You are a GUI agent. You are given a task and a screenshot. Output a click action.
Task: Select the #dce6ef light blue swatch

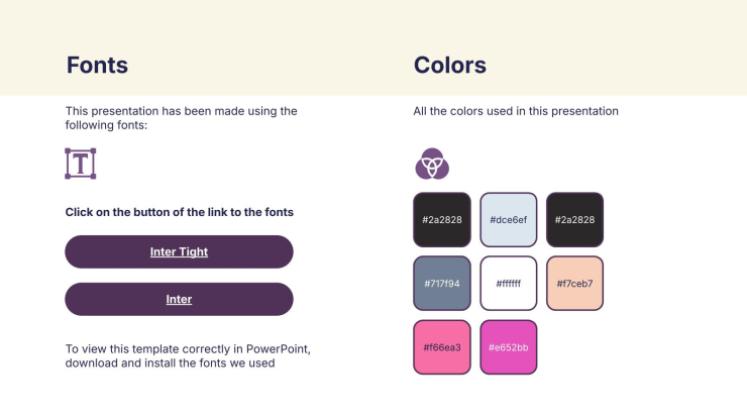coord(508,219)
